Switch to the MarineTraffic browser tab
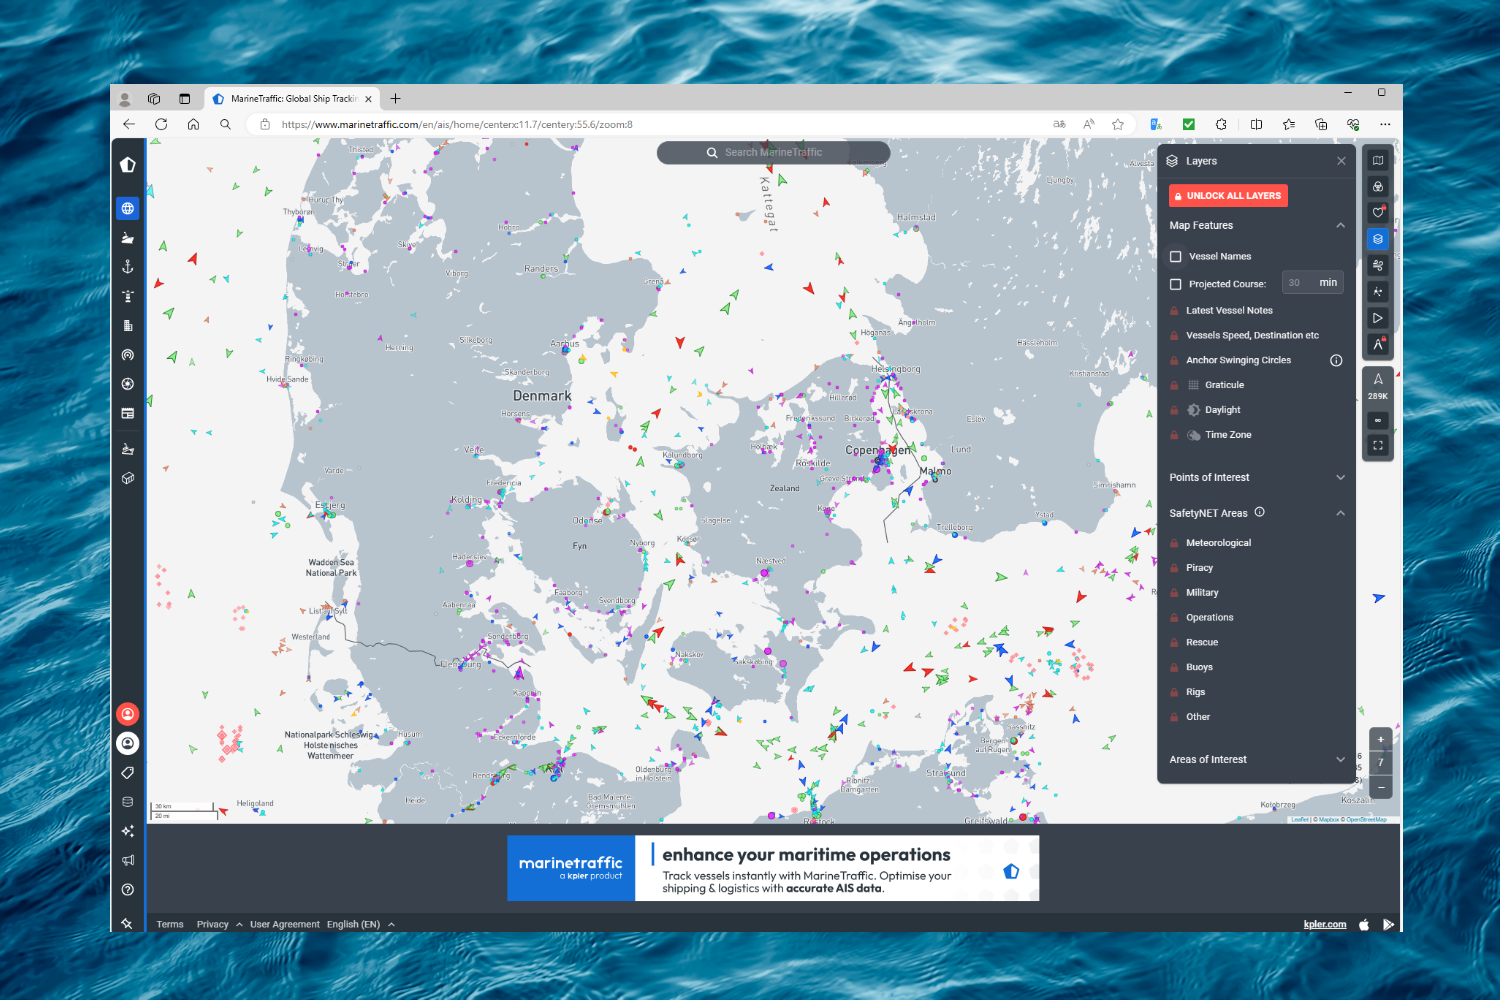 coord(290,98)
